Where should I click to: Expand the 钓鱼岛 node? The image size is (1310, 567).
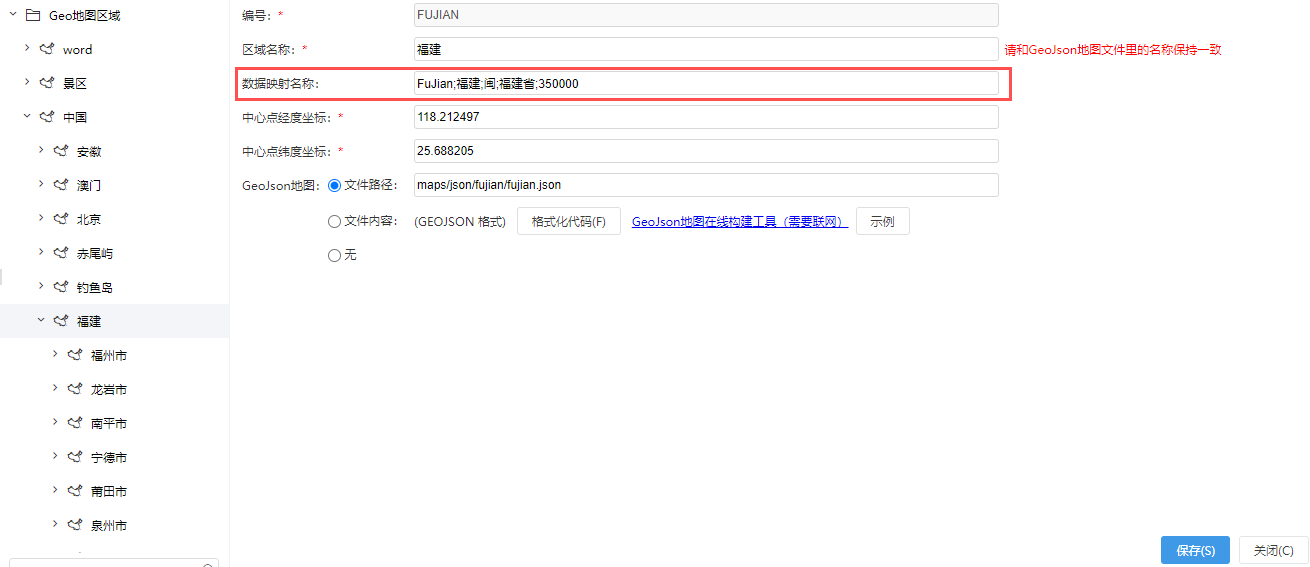[41, 287]
